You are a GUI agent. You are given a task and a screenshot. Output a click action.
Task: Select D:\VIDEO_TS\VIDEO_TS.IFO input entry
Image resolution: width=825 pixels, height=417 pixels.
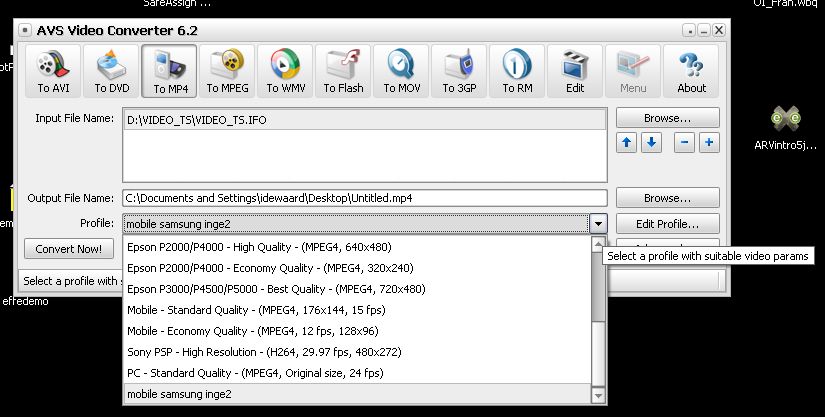coord(365,120)
